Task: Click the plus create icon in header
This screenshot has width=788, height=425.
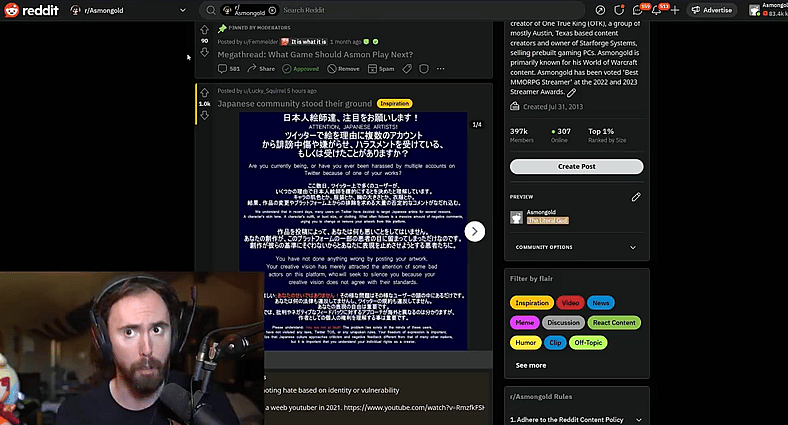Action: (x=675, y=10)
